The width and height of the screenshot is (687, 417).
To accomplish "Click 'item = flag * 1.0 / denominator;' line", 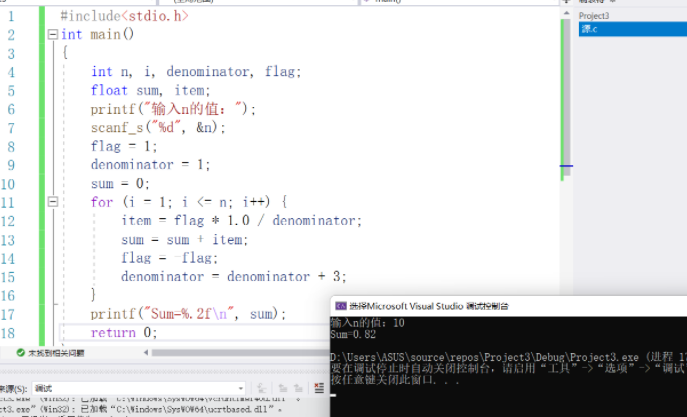I will [242, 220].
